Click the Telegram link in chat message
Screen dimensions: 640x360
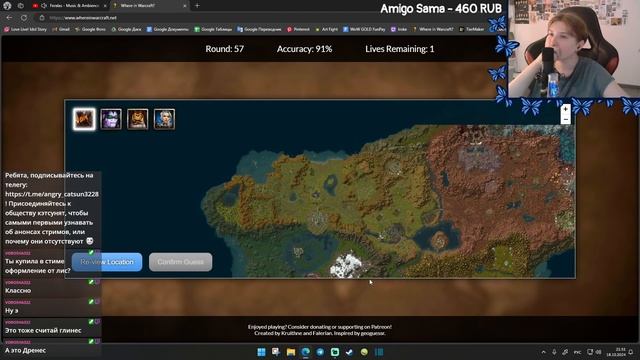pyautogui.click(x=52, y=194)
